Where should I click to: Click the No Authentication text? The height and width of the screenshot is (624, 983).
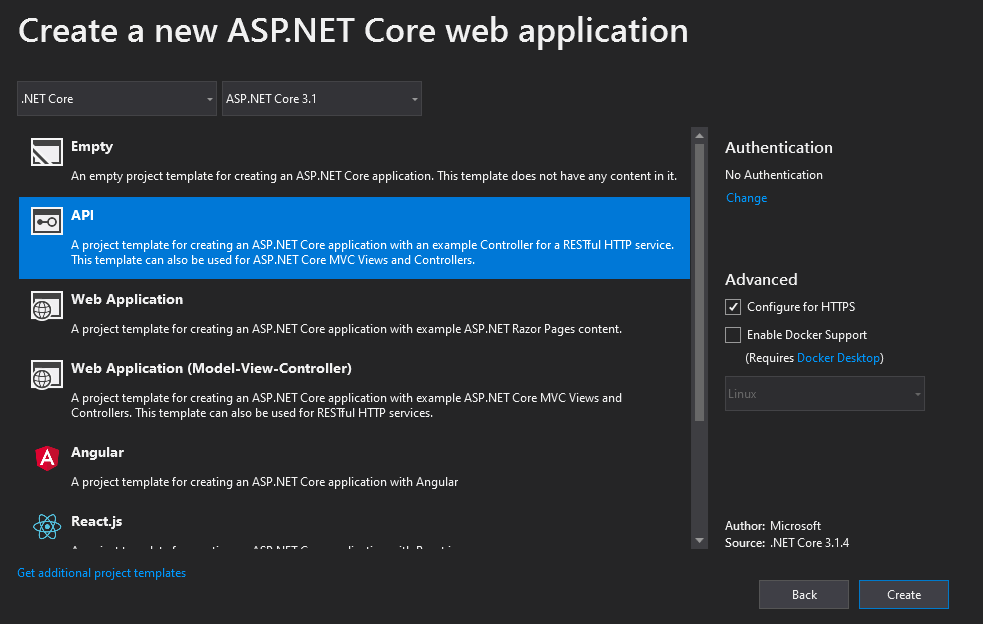tap(774, 175)
